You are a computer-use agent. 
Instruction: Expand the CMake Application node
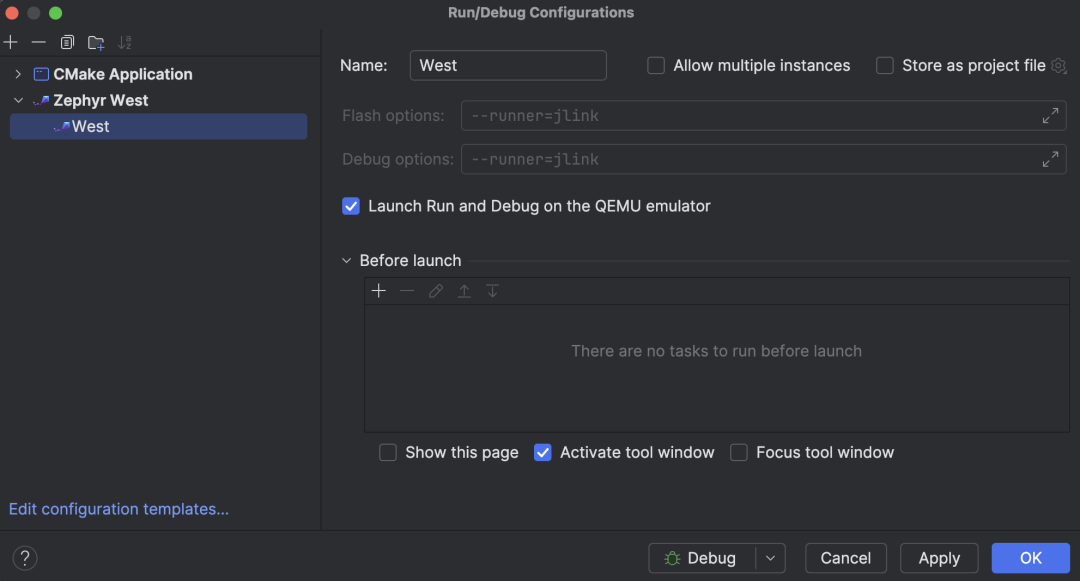click(x=19, y=74)
